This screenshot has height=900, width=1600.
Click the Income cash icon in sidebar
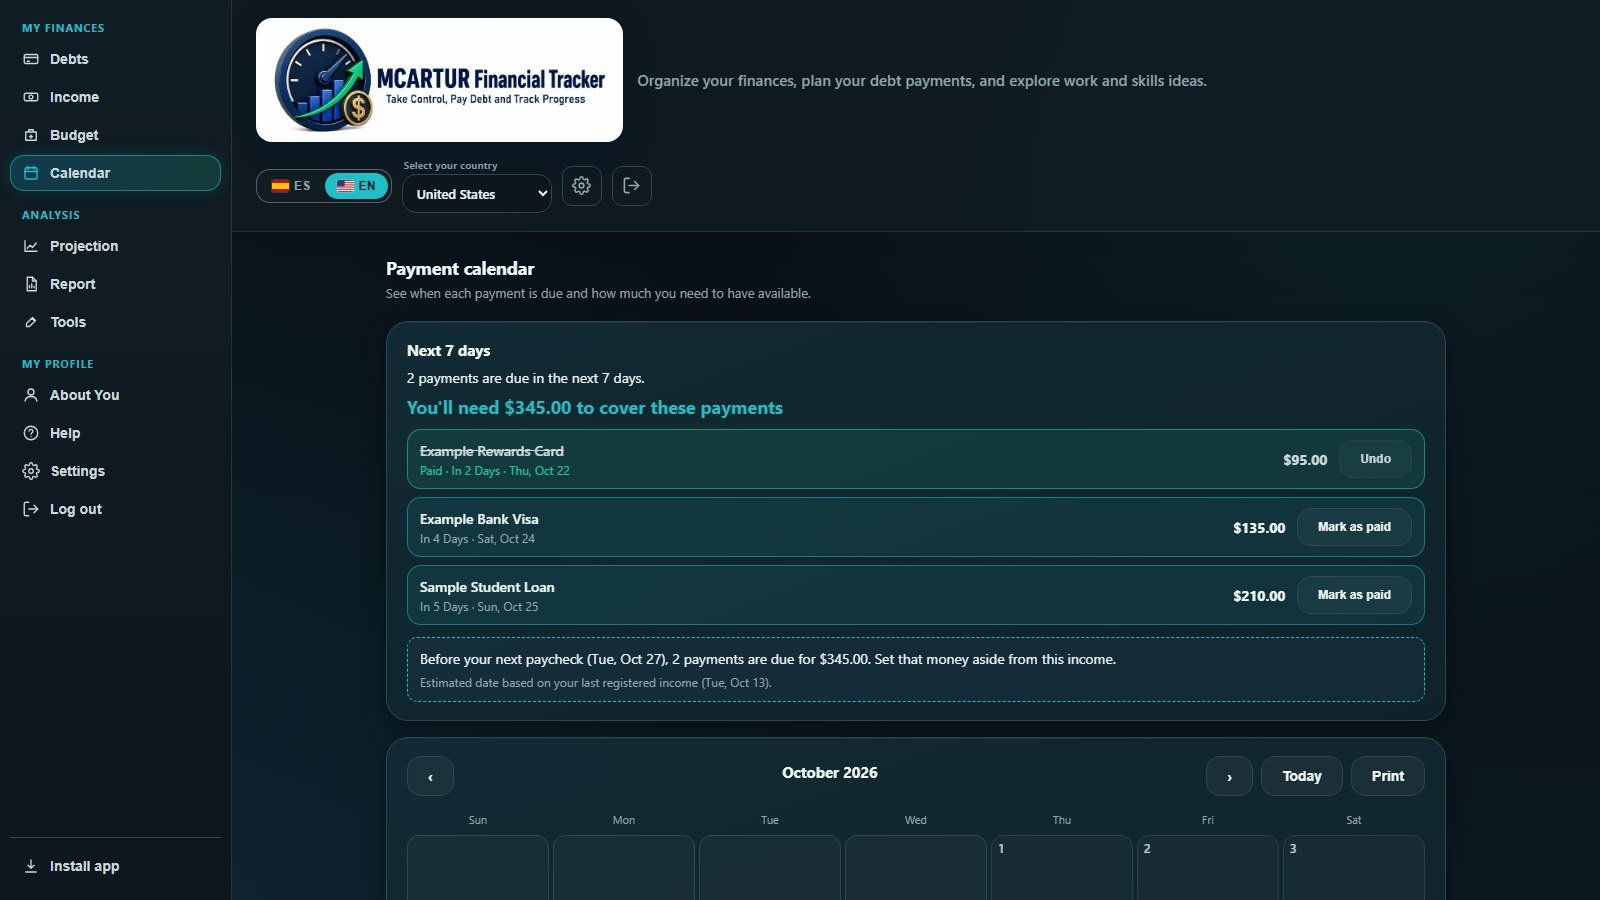click(x=31, y=97)
